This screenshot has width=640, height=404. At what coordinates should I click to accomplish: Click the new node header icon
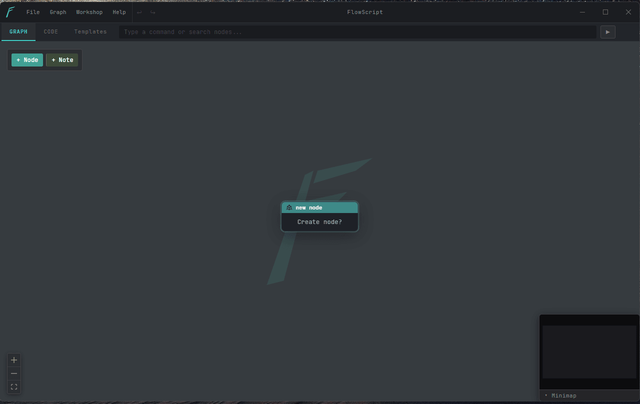[x=289, y=207]
